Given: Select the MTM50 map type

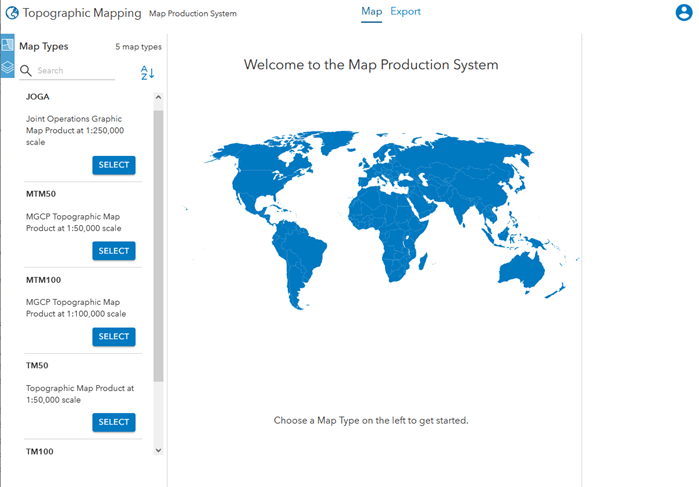Looking at the screenshot, I should pyautogui.click(x=113, y=251).
